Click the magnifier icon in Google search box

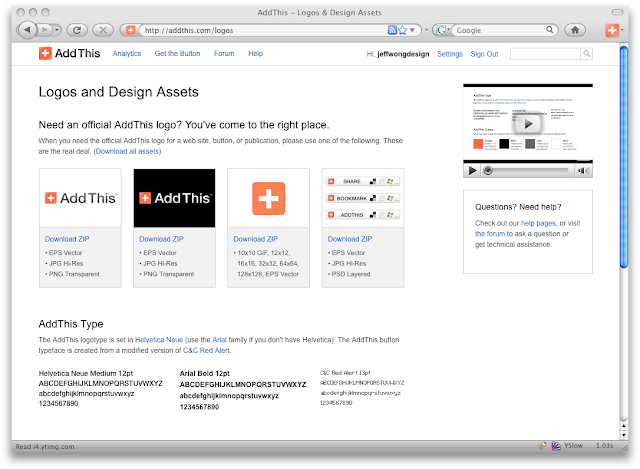pos(550,30)
